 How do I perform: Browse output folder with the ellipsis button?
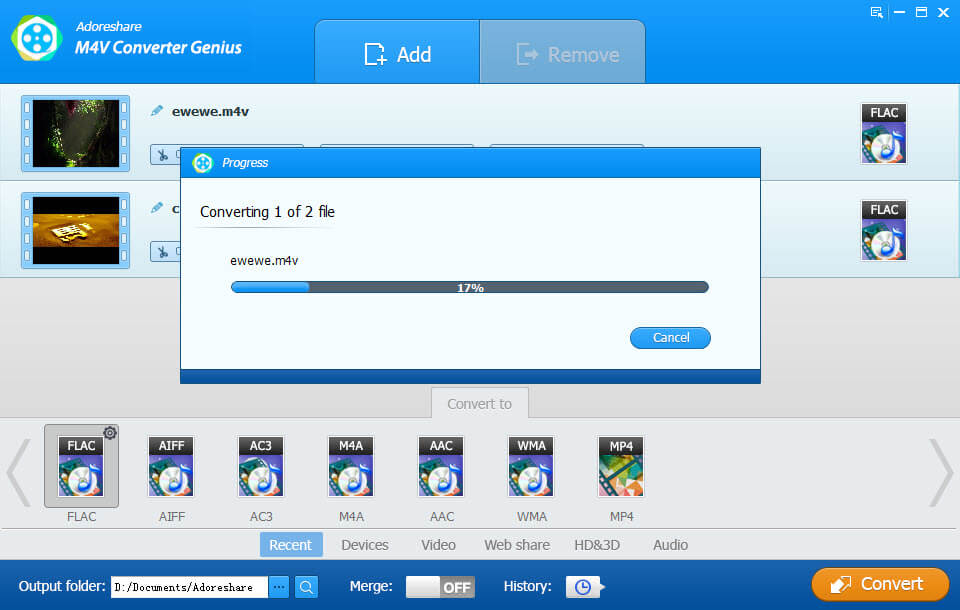point(279,587)
